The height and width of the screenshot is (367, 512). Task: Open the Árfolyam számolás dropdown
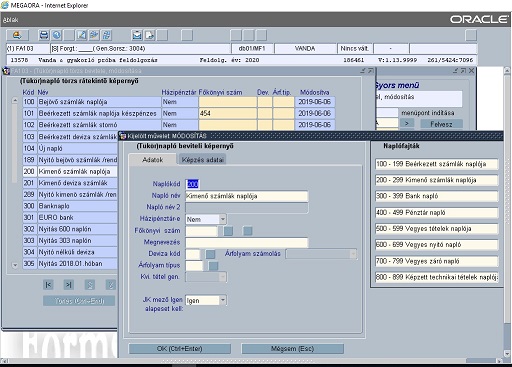pos(353,254)
